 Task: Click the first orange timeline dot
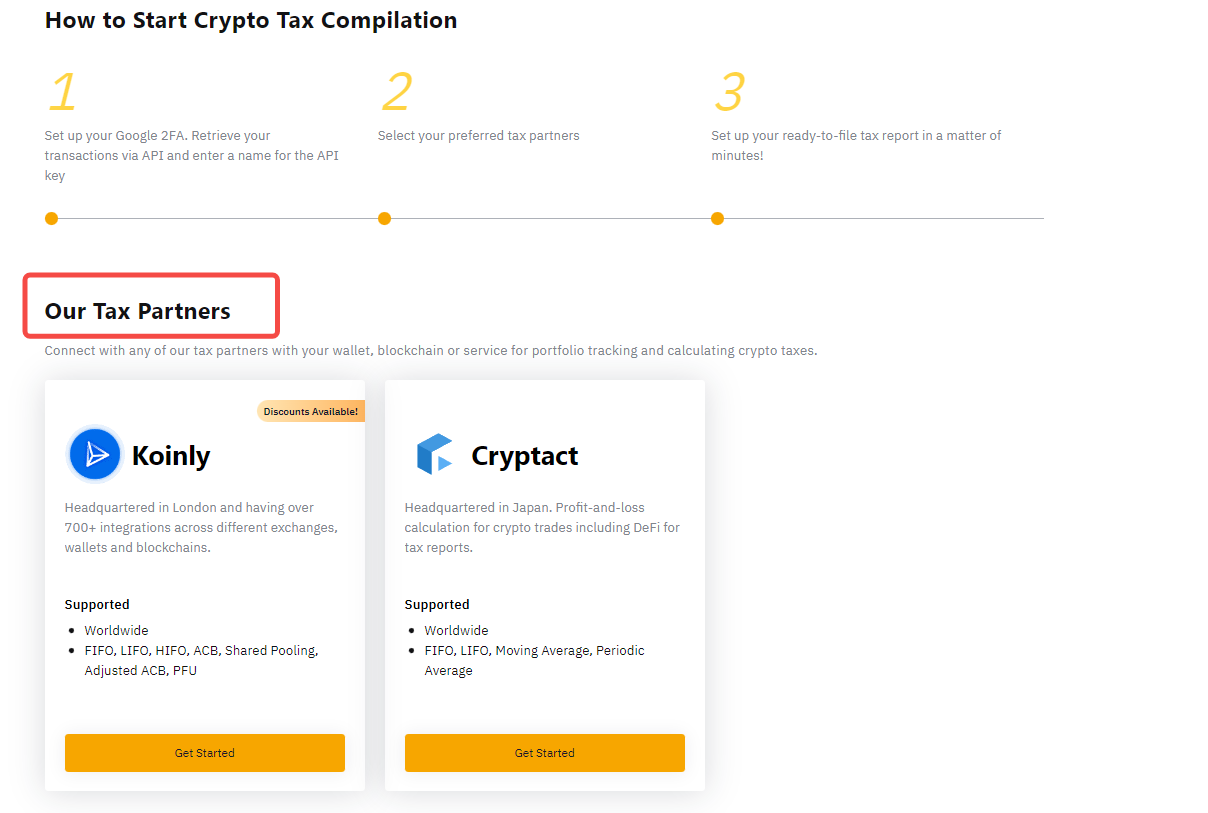coord(52,218)
